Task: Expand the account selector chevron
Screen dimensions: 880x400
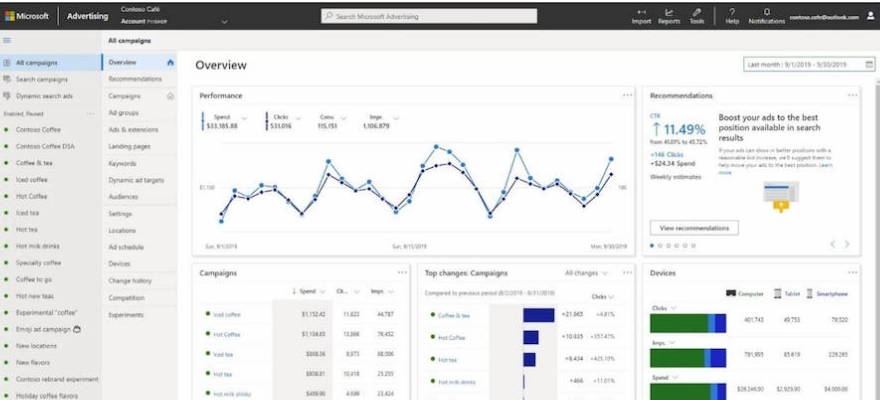Action: 225,21
